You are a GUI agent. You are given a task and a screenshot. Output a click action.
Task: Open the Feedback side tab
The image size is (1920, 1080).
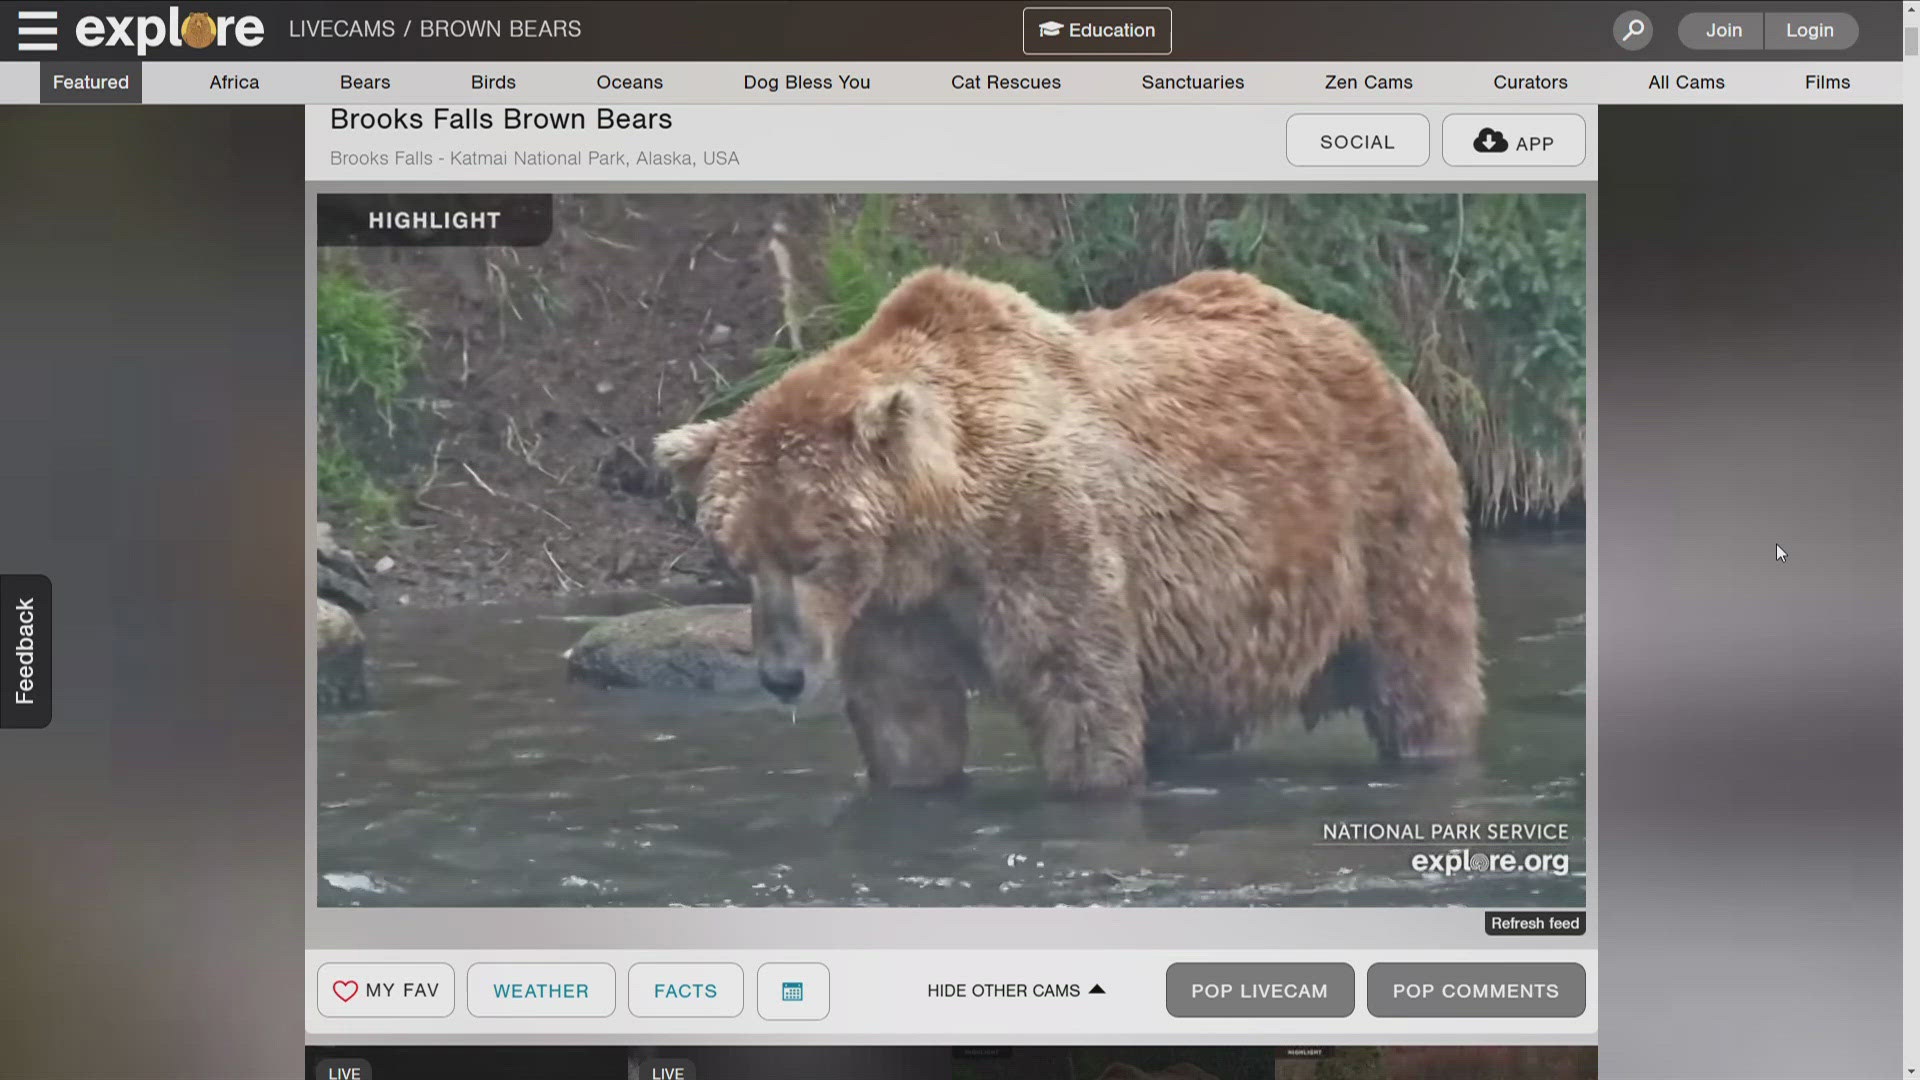(25, 651)
